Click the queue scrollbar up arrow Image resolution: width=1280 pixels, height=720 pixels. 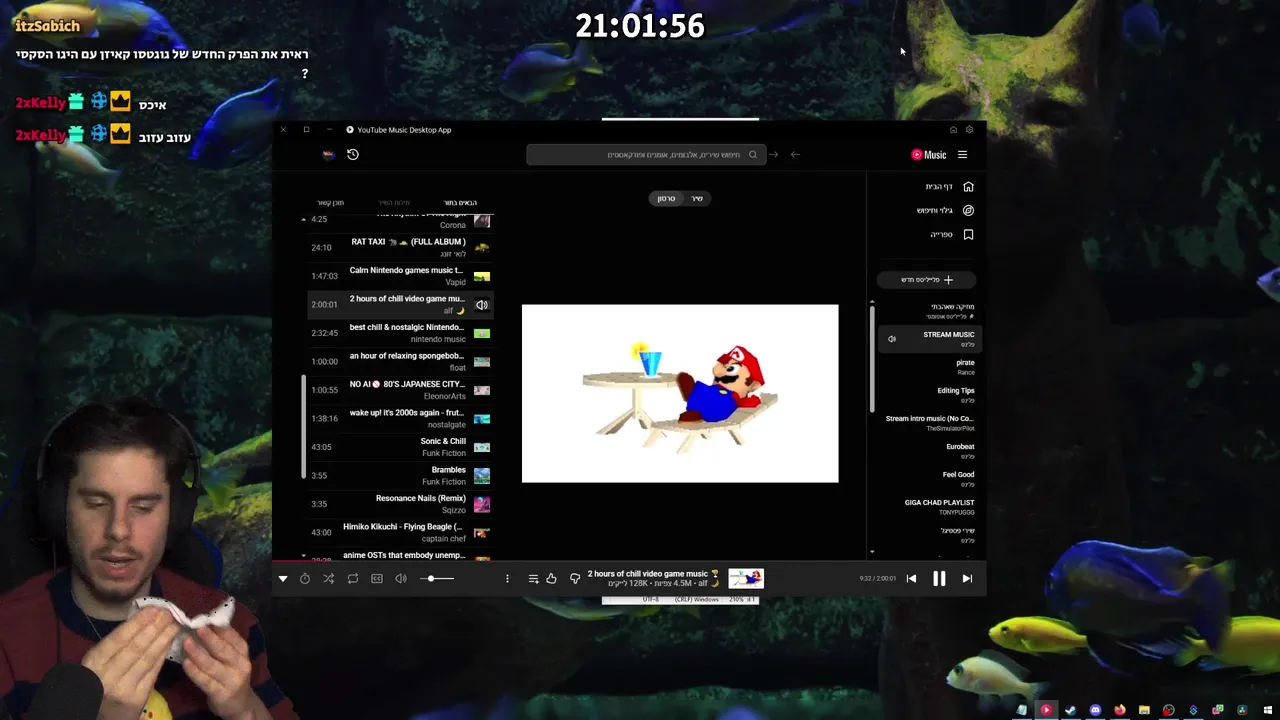[x=304, y=219]
